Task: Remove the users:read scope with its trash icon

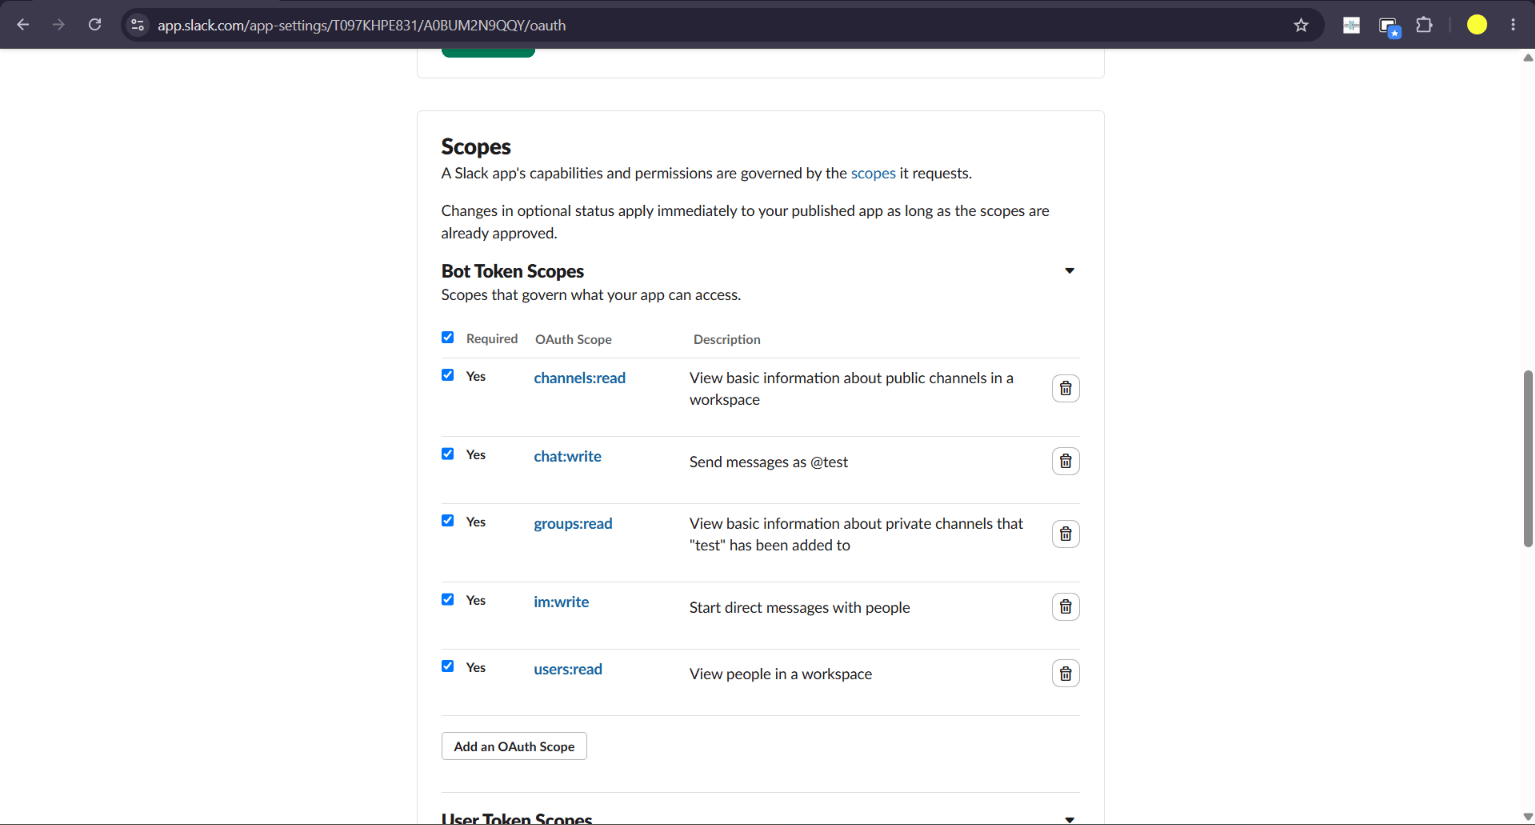Action: (x=1065, y=674)
